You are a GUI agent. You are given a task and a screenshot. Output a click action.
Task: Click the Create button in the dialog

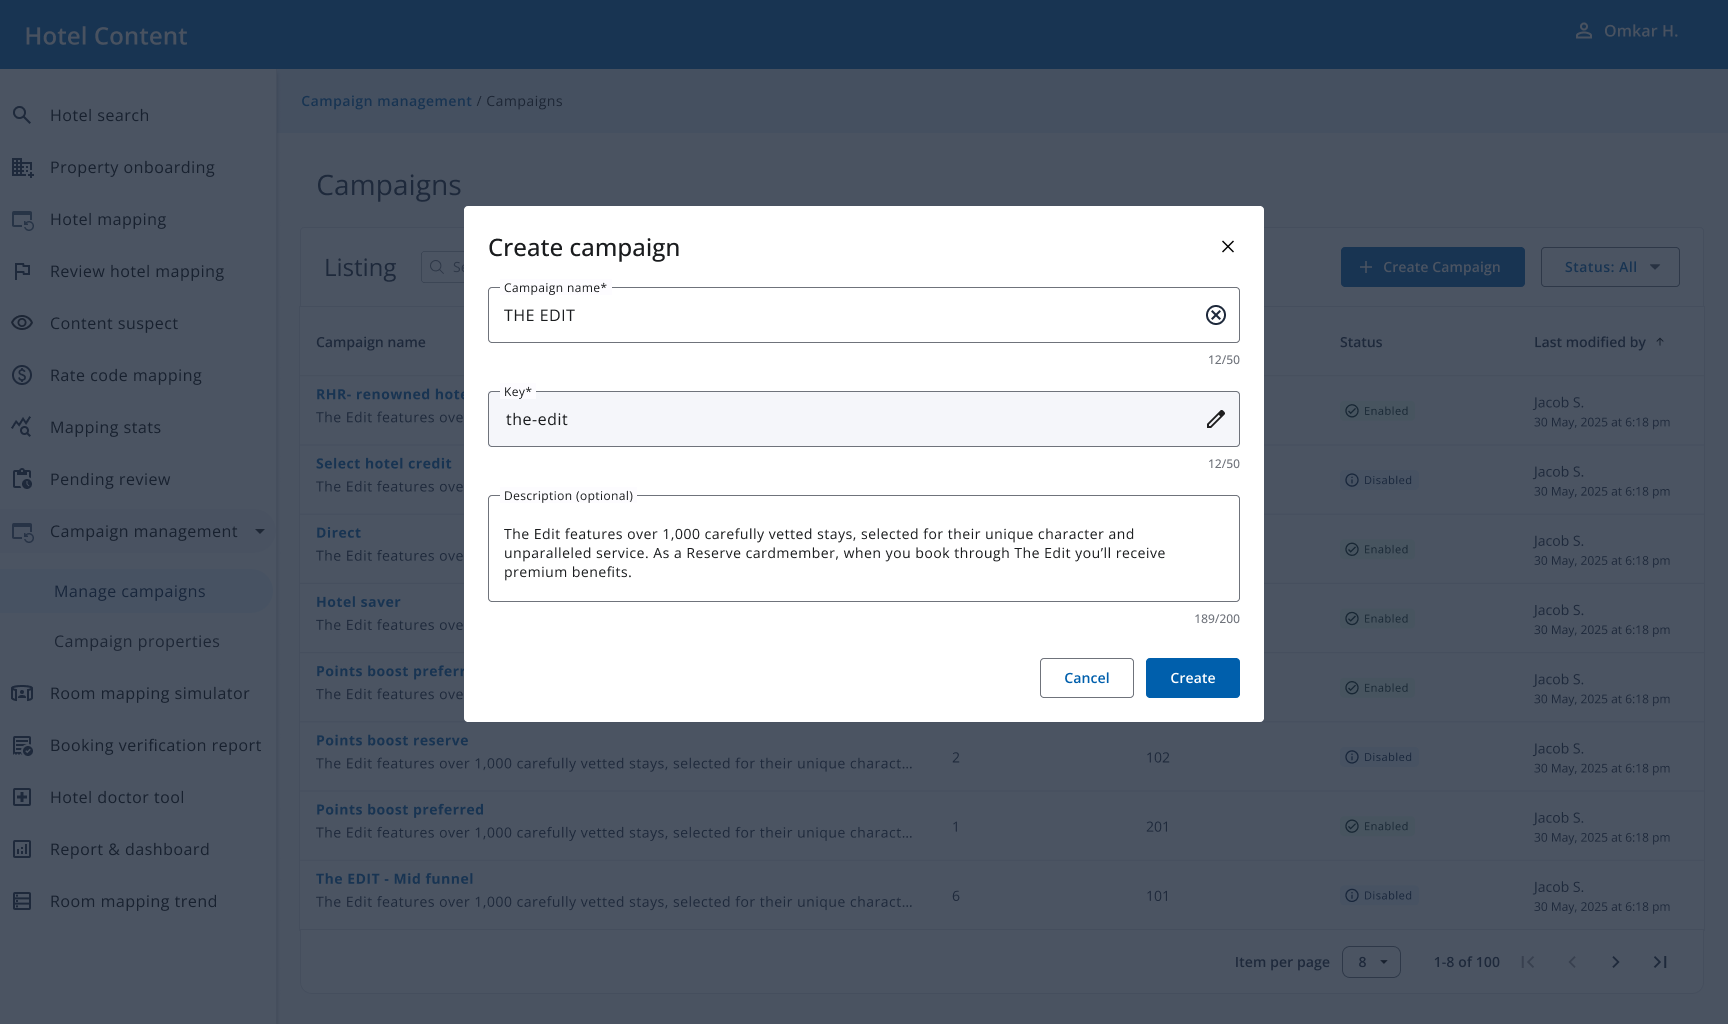(1193, 678)
